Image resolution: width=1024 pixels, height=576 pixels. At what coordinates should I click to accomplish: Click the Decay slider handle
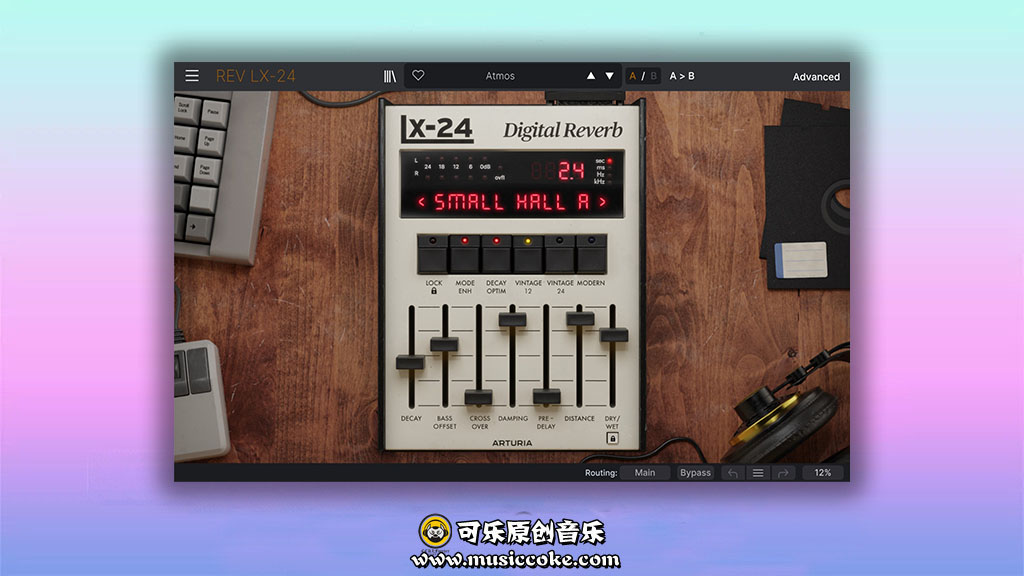pos(410,362)
